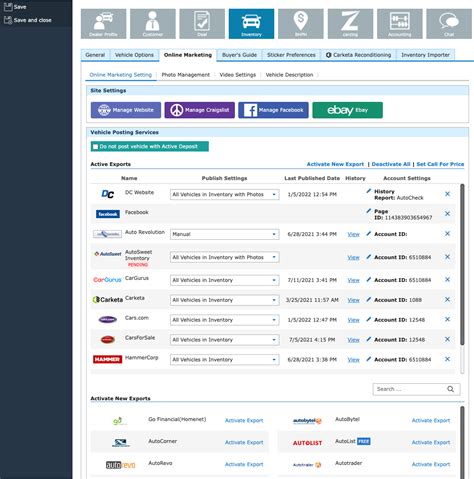474x479 pixels.
Task: Open CarGurus publish settings dropdown
Action: (x=224, y=280)
